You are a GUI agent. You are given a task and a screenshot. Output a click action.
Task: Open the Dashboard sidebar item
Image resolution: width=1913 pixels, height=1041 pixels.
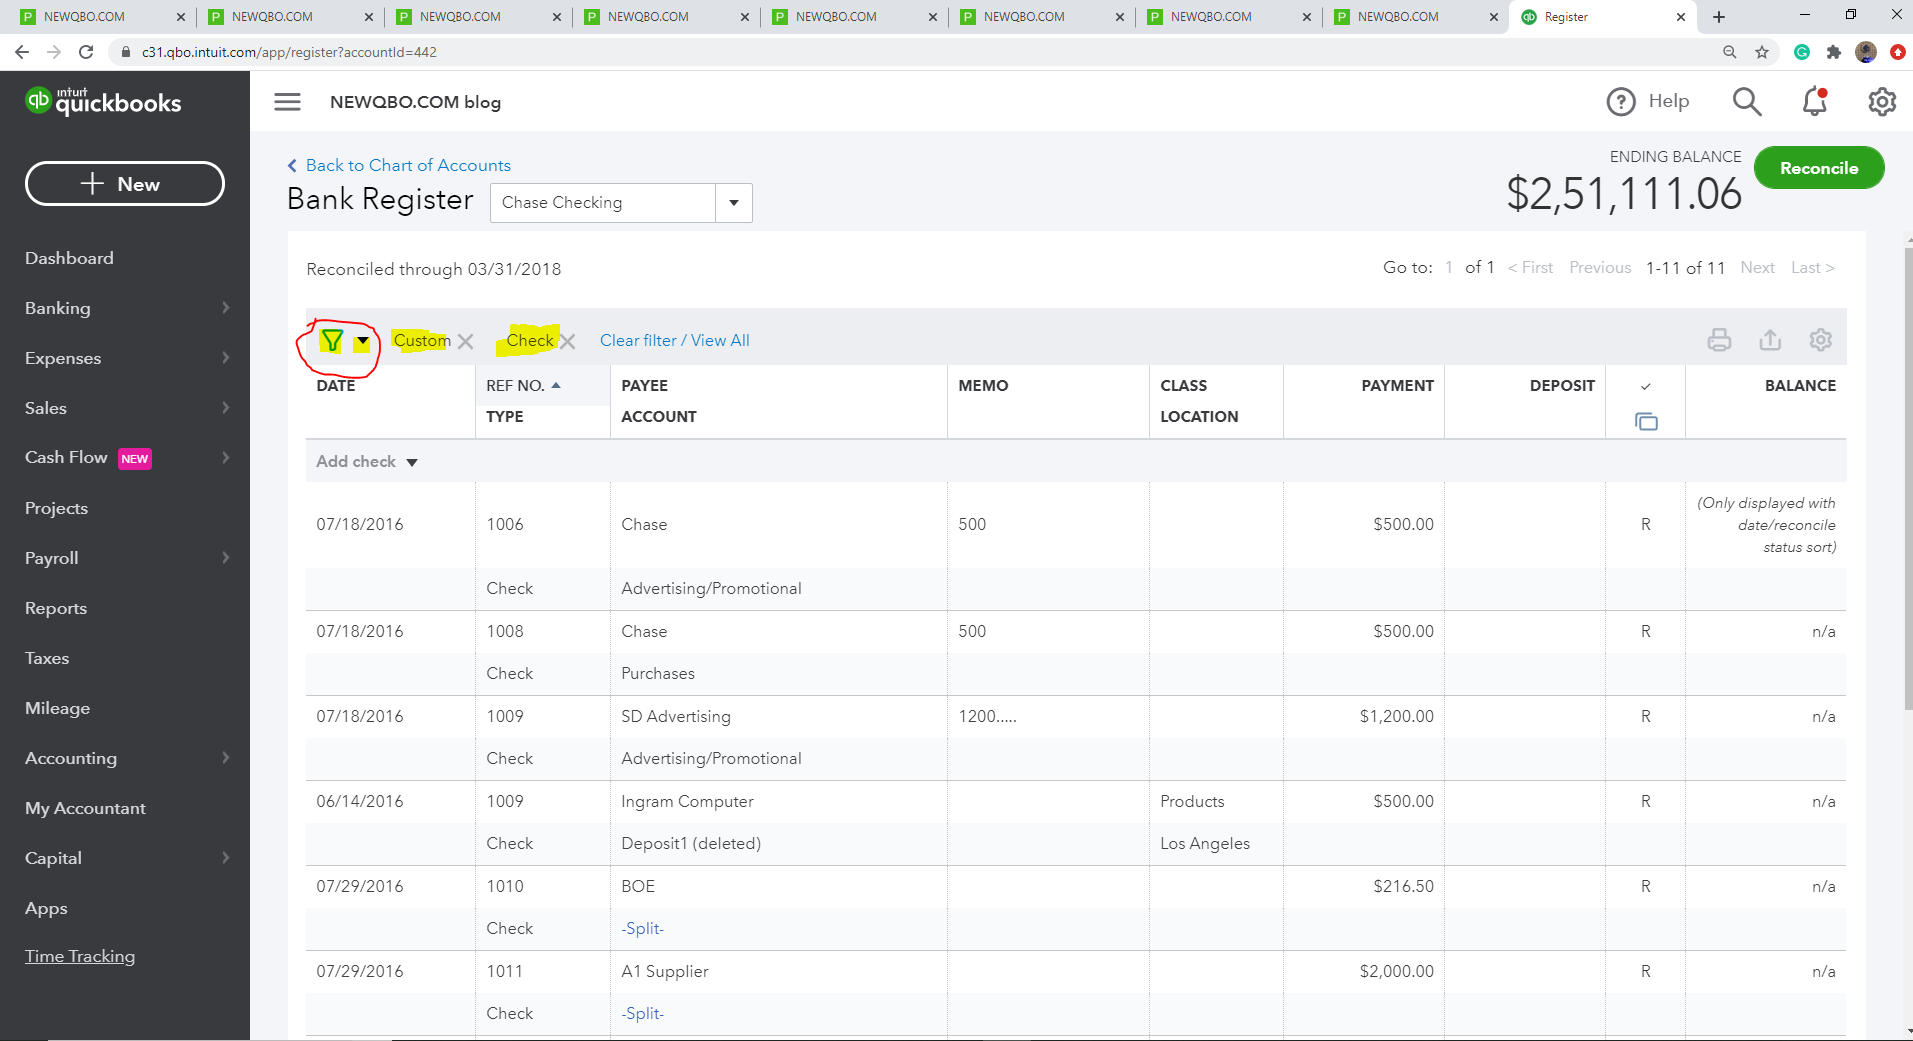[69, 258]
